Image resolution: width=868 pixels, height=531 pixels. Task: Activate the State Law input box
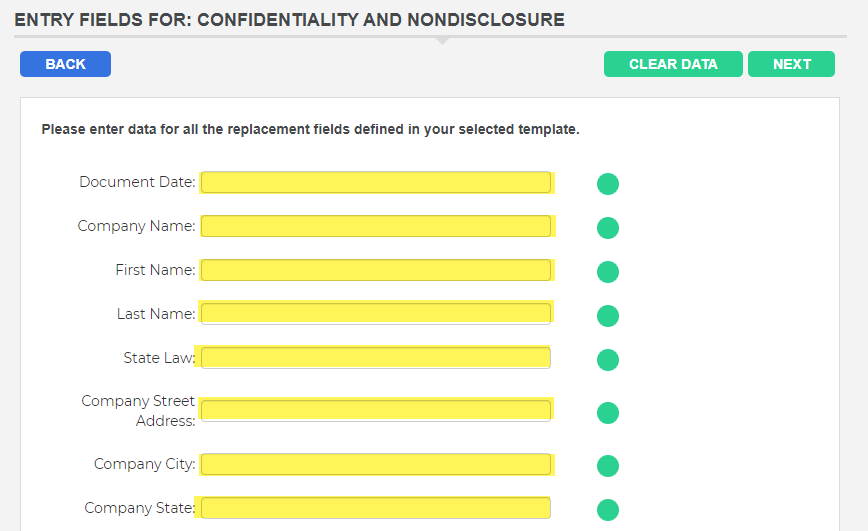pyautogui.click(x=376, y=358)
